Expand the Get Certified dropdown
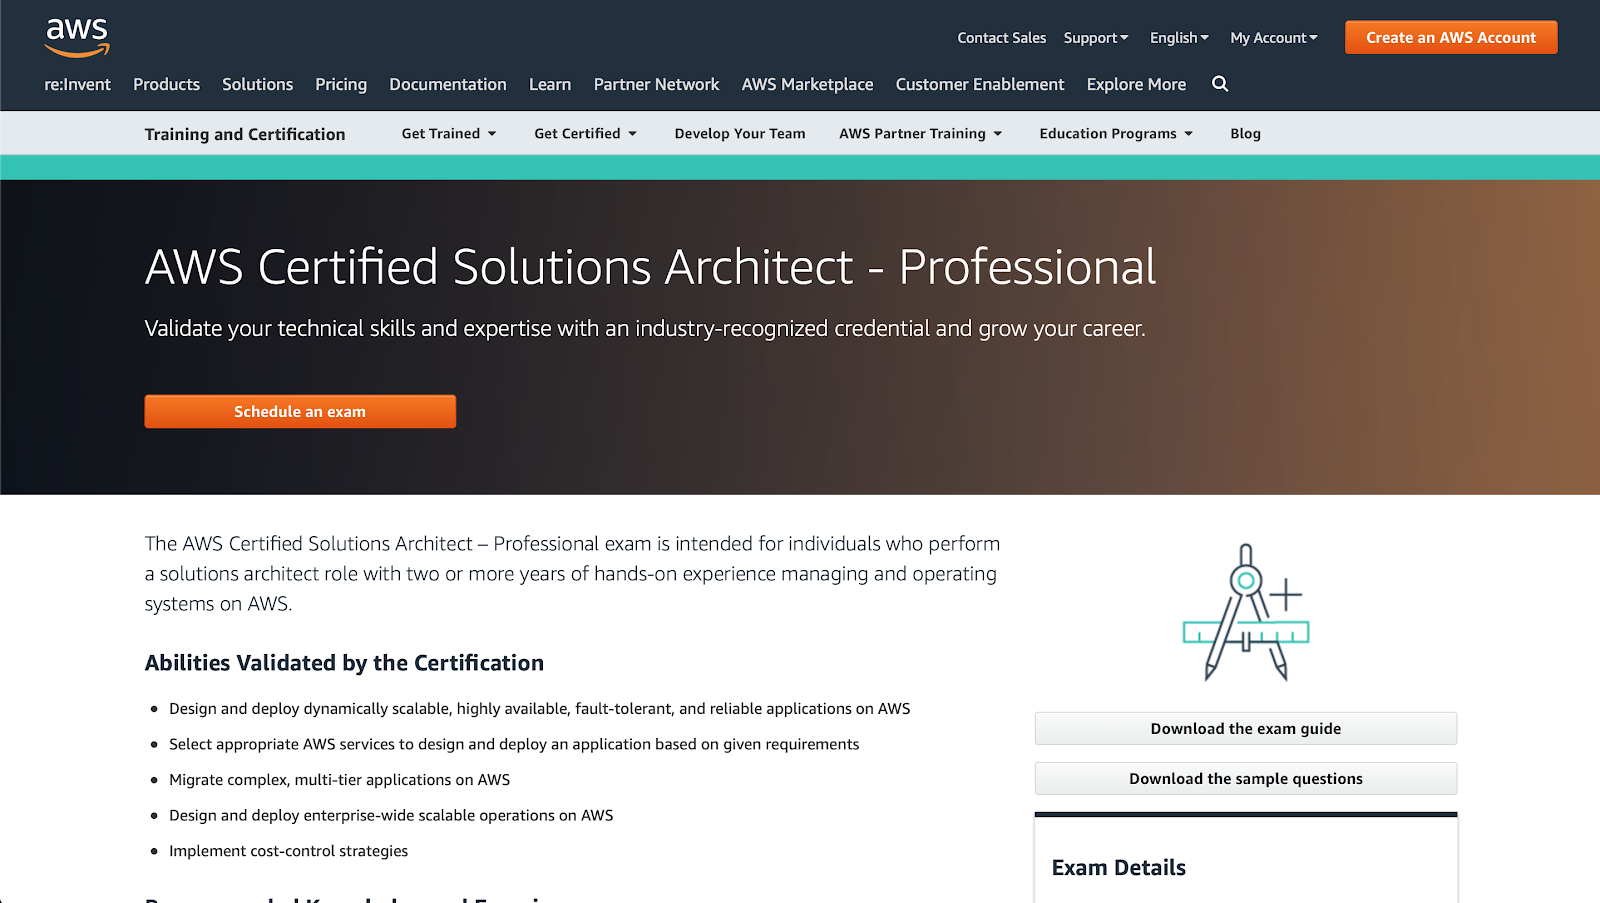Image resolution: width=1600 pixels, height=903 pixels. point(585,134)
